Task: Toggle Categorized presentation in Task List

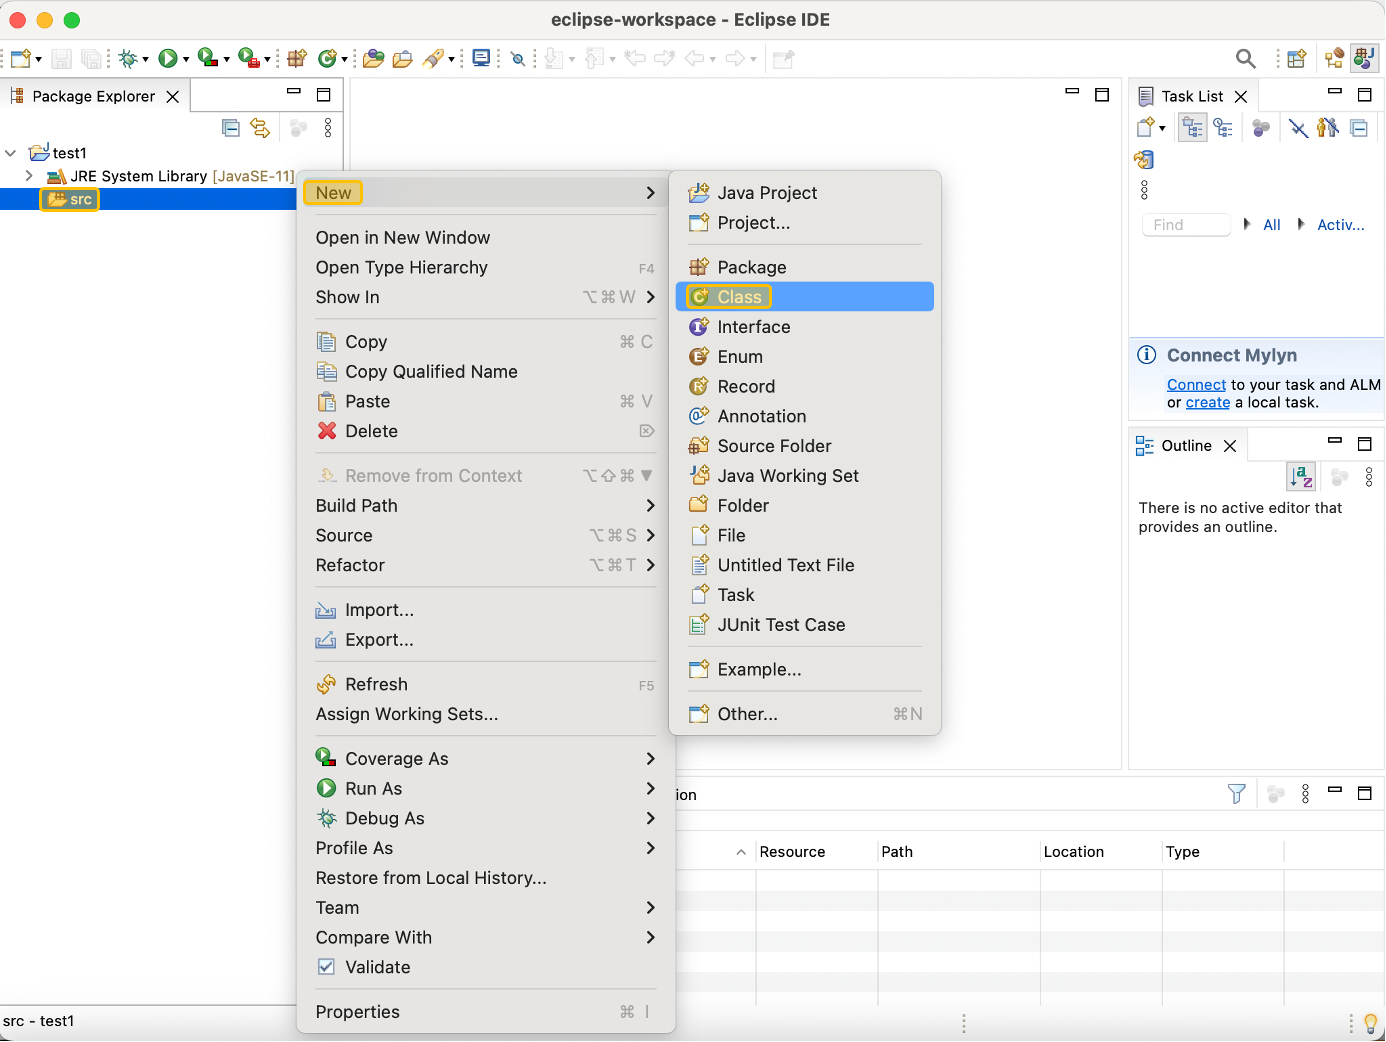Action: coord(1193,128)
